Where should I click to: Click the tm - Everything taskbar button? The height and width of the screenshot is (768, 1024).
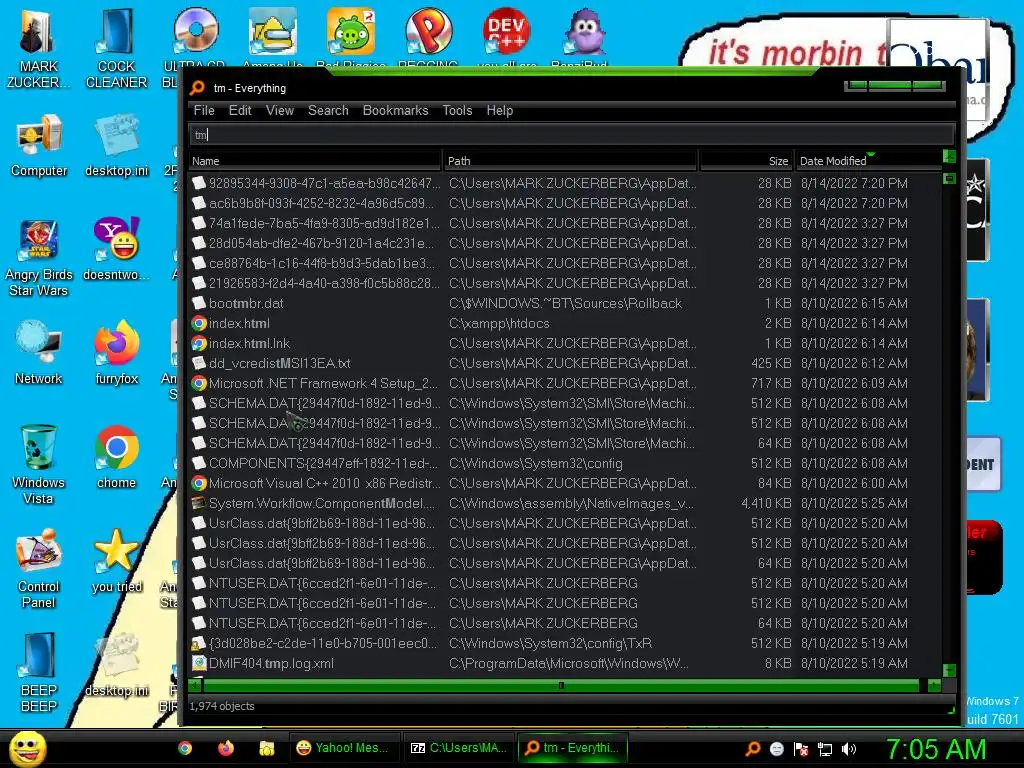tap(573, 748)
